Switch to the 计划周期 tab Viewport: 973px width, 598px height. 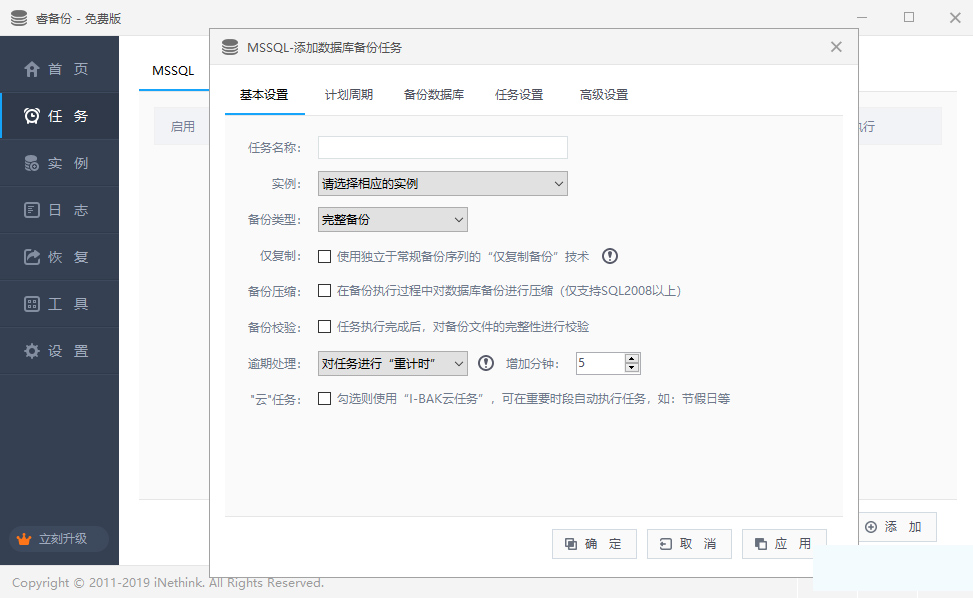pyautogui.click(x=348, y=95)
